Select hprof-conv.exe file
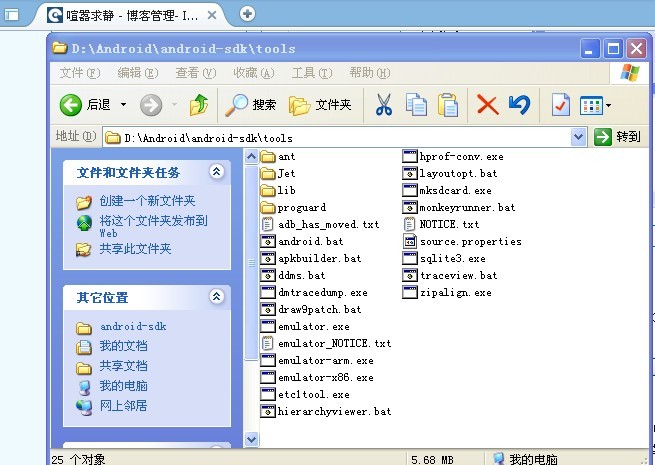655x465 pixels. click(x=453, y=157)
